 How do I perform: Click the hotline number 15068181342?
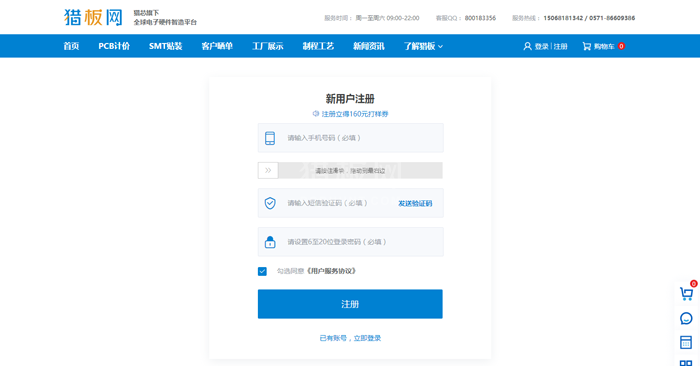[563, 18]
